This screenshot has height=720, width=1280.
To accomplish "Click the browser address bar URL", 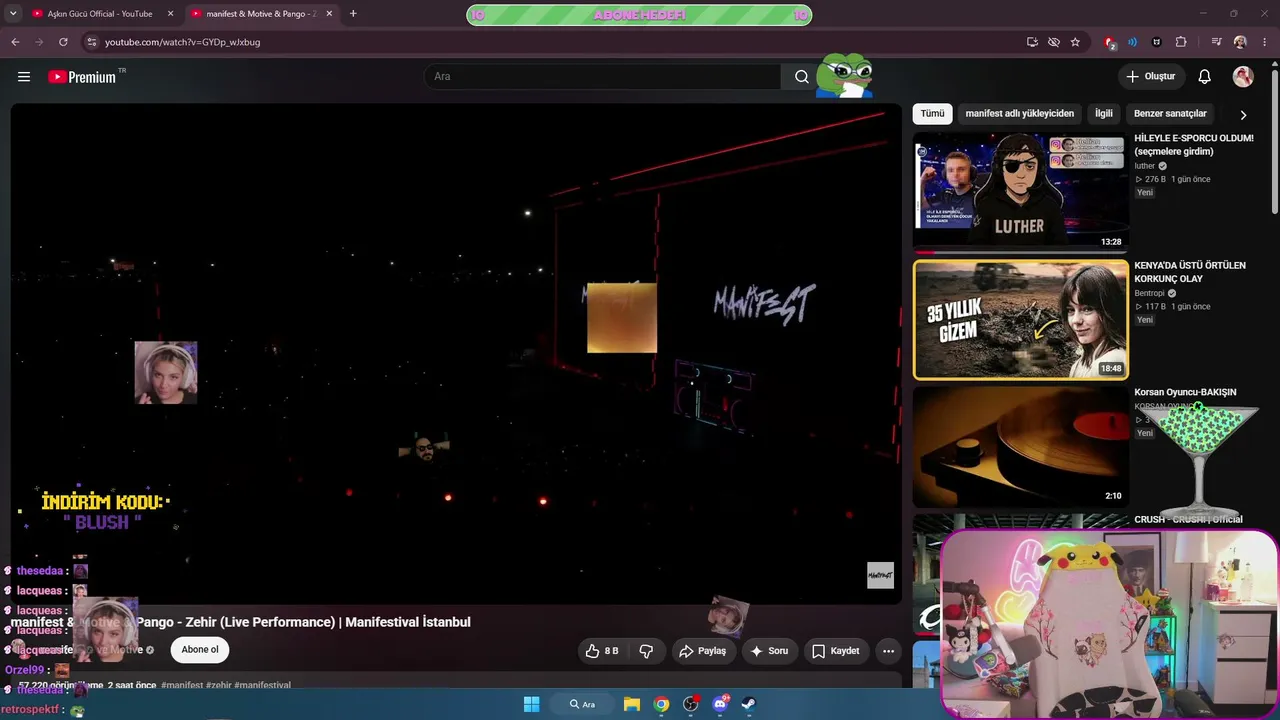I will 183,42.
